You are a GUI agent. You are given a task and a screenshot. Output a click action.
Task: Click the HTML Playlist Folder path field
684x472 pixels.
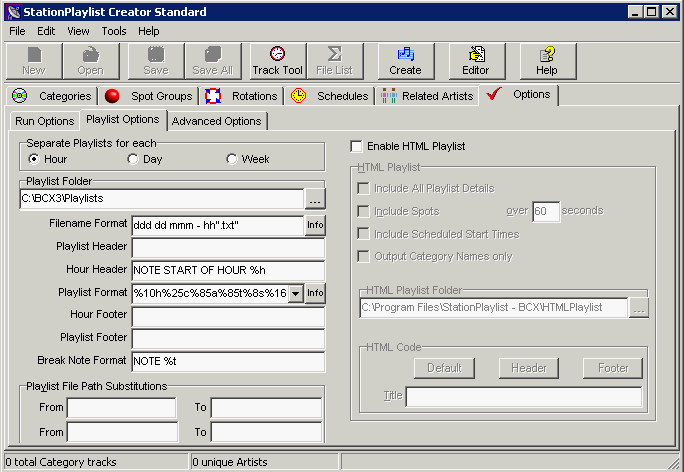pyautogui.click(x=494, y=308)
